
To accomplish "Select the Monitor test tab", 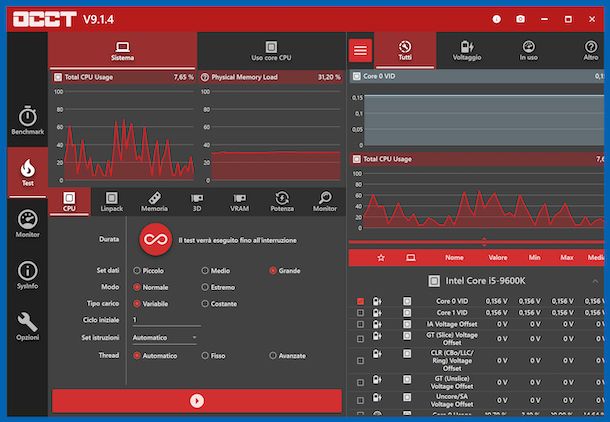I will coord(325,202).
